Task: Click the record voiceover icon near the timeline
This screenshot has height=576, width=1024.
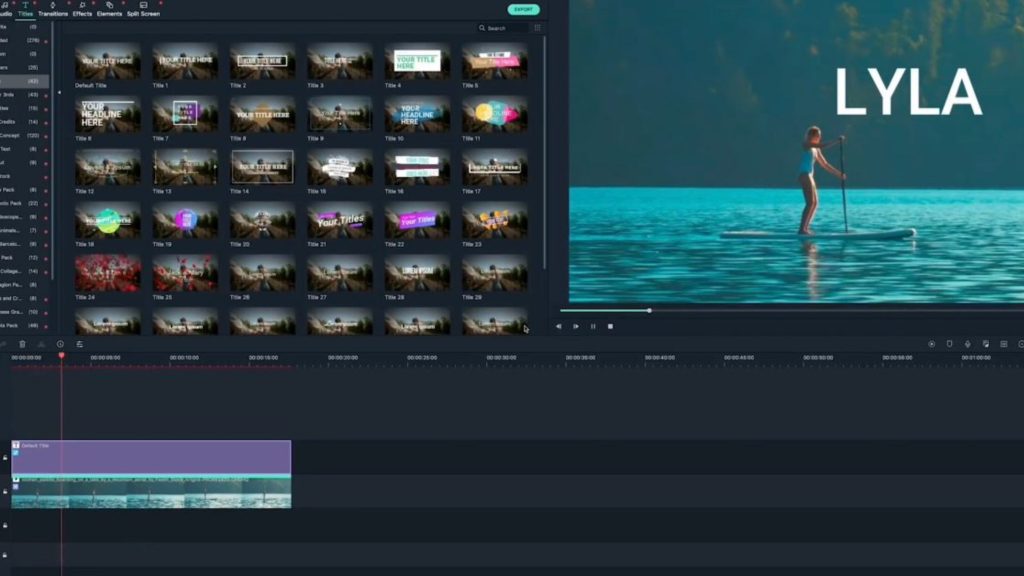Action: pos(950,345)
